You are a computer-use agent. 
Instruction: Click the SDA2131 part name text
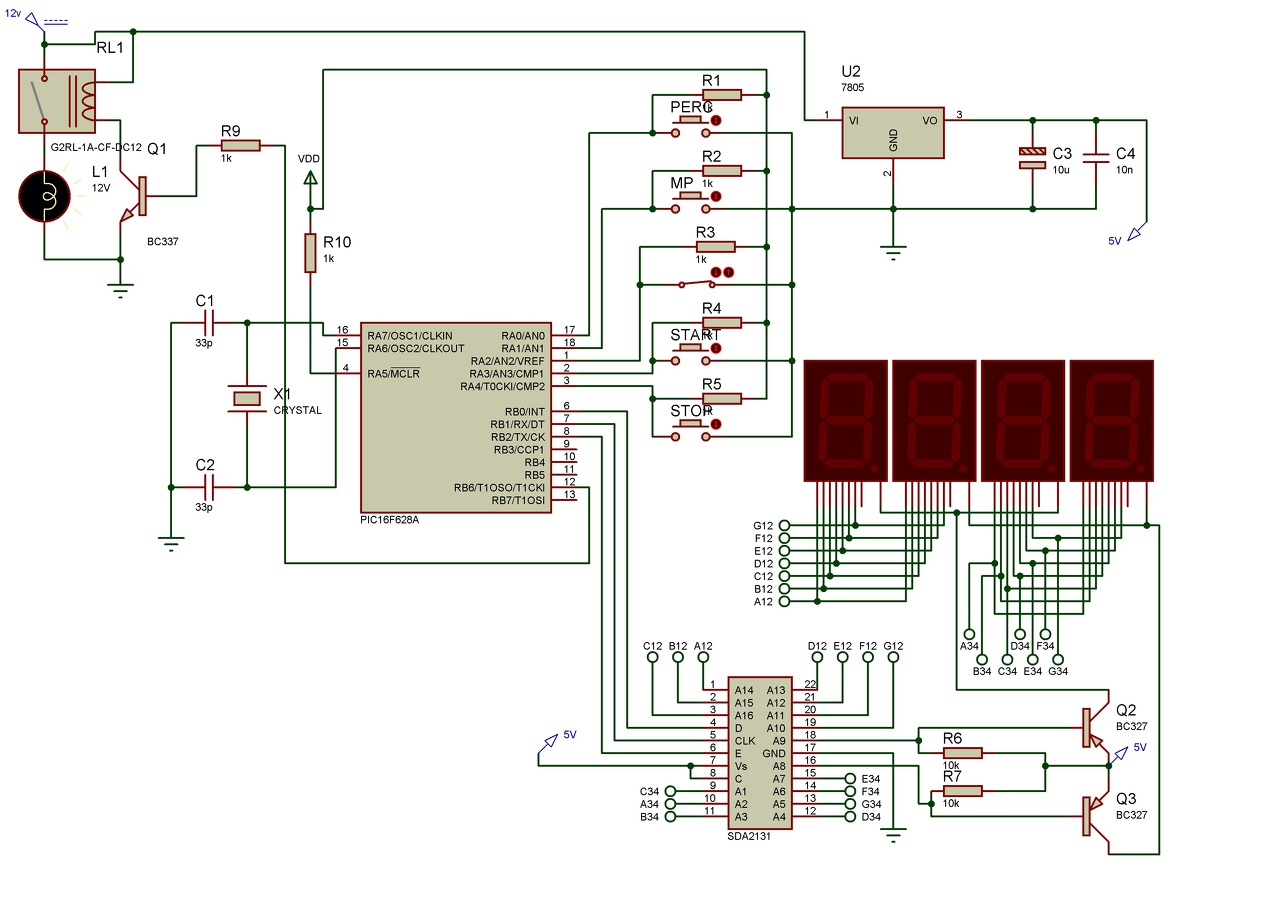pos(749,837)
